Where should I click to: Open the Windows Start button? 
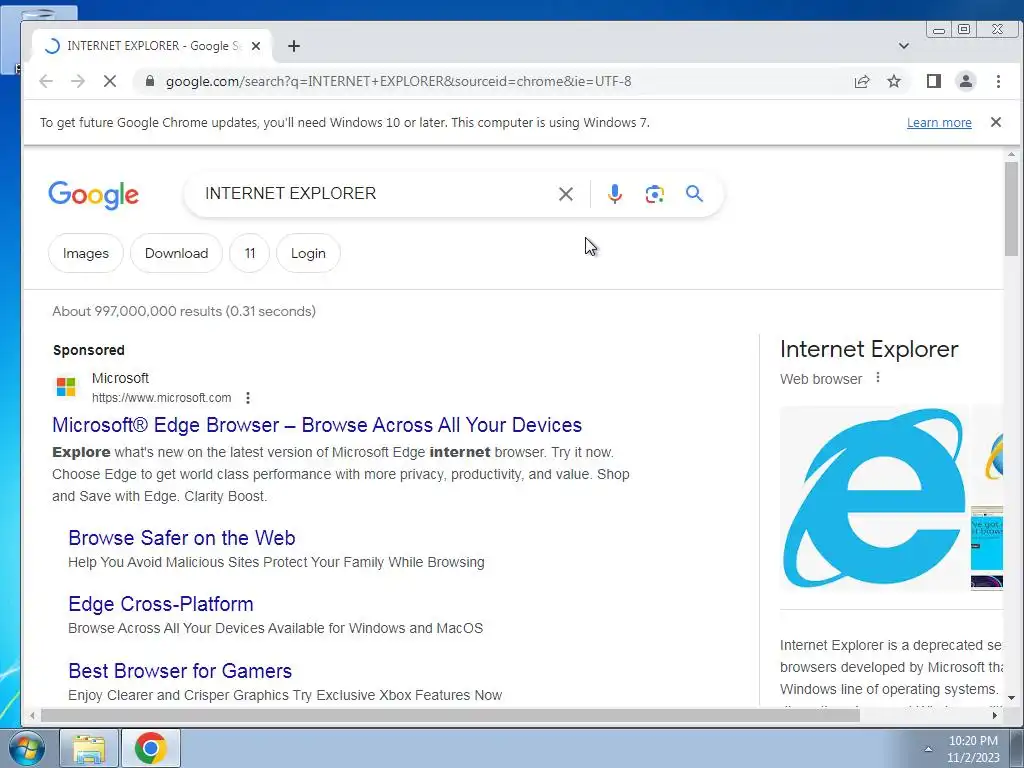click(x=27, y=748)
